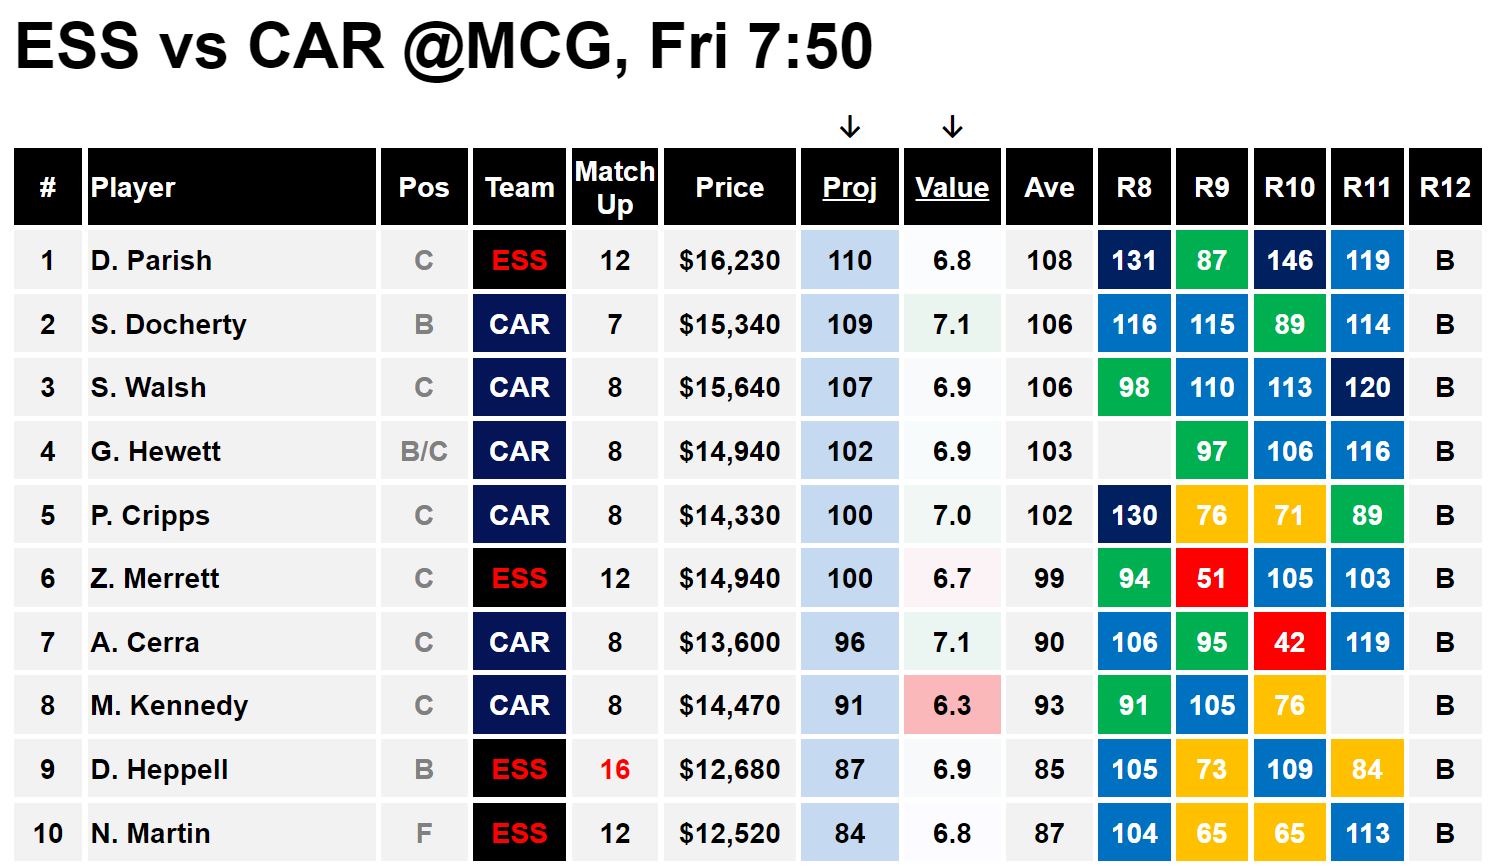The image size is (1489, 866).
Task: Select the Player column header
Action: 232,187
